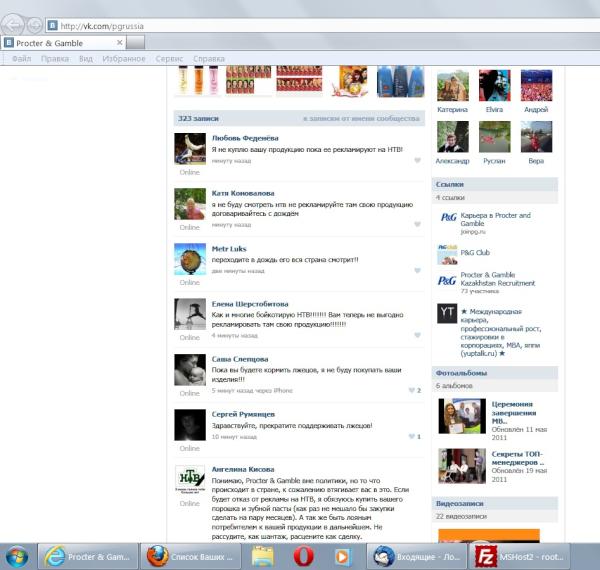This screenshot has width=600, height=570.
Task: Open Сергей Румянцев's profile name link
Action: tap(243, 414)
